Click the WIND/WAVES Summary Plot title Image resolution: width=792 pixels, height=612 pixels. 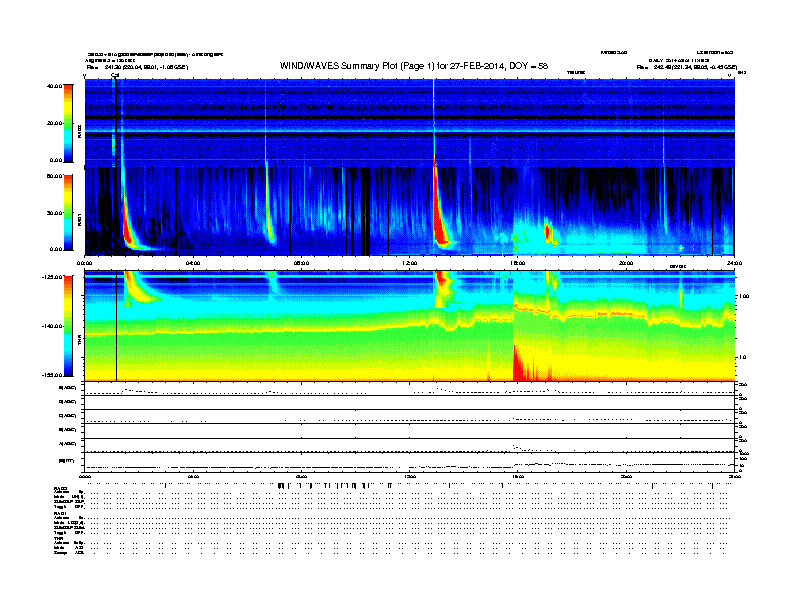click(x=414, y=66)
